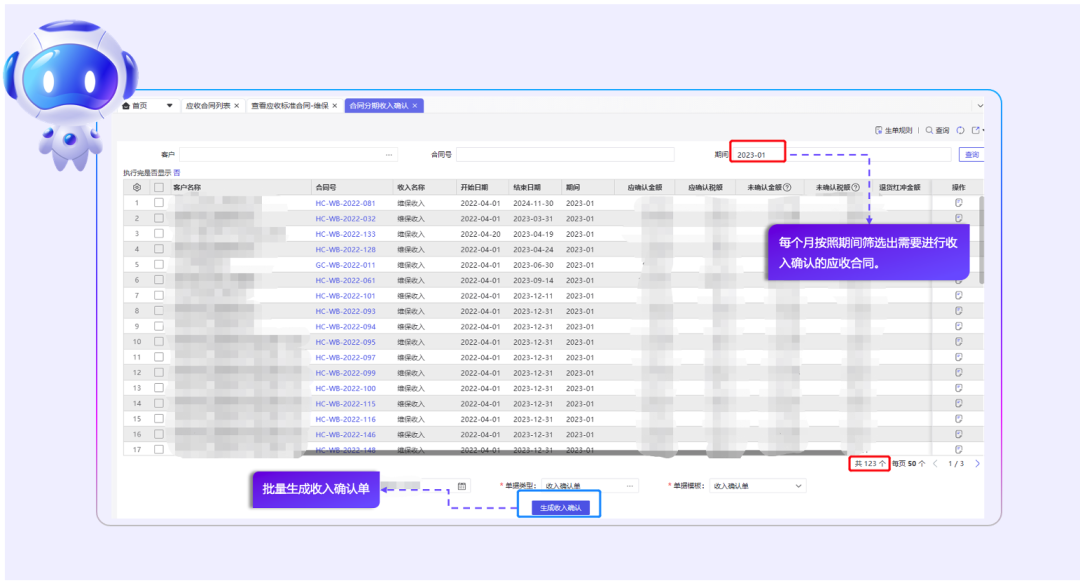Screen dimensions: 1080x583
Task: Switch to the 查看应收标准合同-维保 tab
Action: (x=289, y=105)
